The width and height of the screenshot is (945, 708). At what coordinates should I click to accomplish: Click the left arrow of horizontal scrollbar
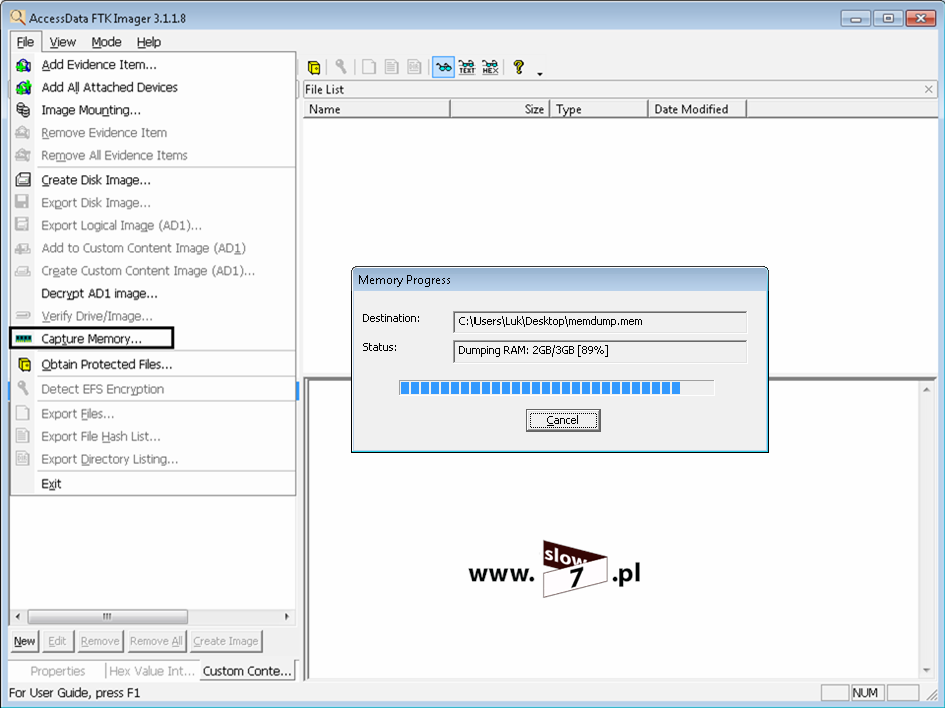(x=18, y=616)
